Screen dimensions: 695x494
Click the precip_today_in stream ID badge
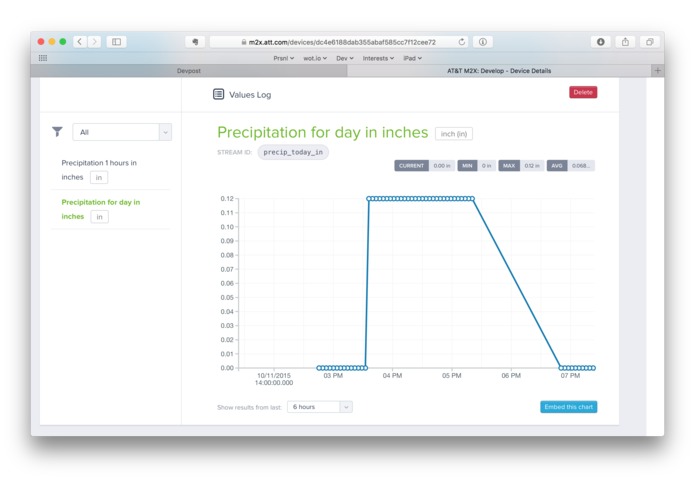pos(293,152)
